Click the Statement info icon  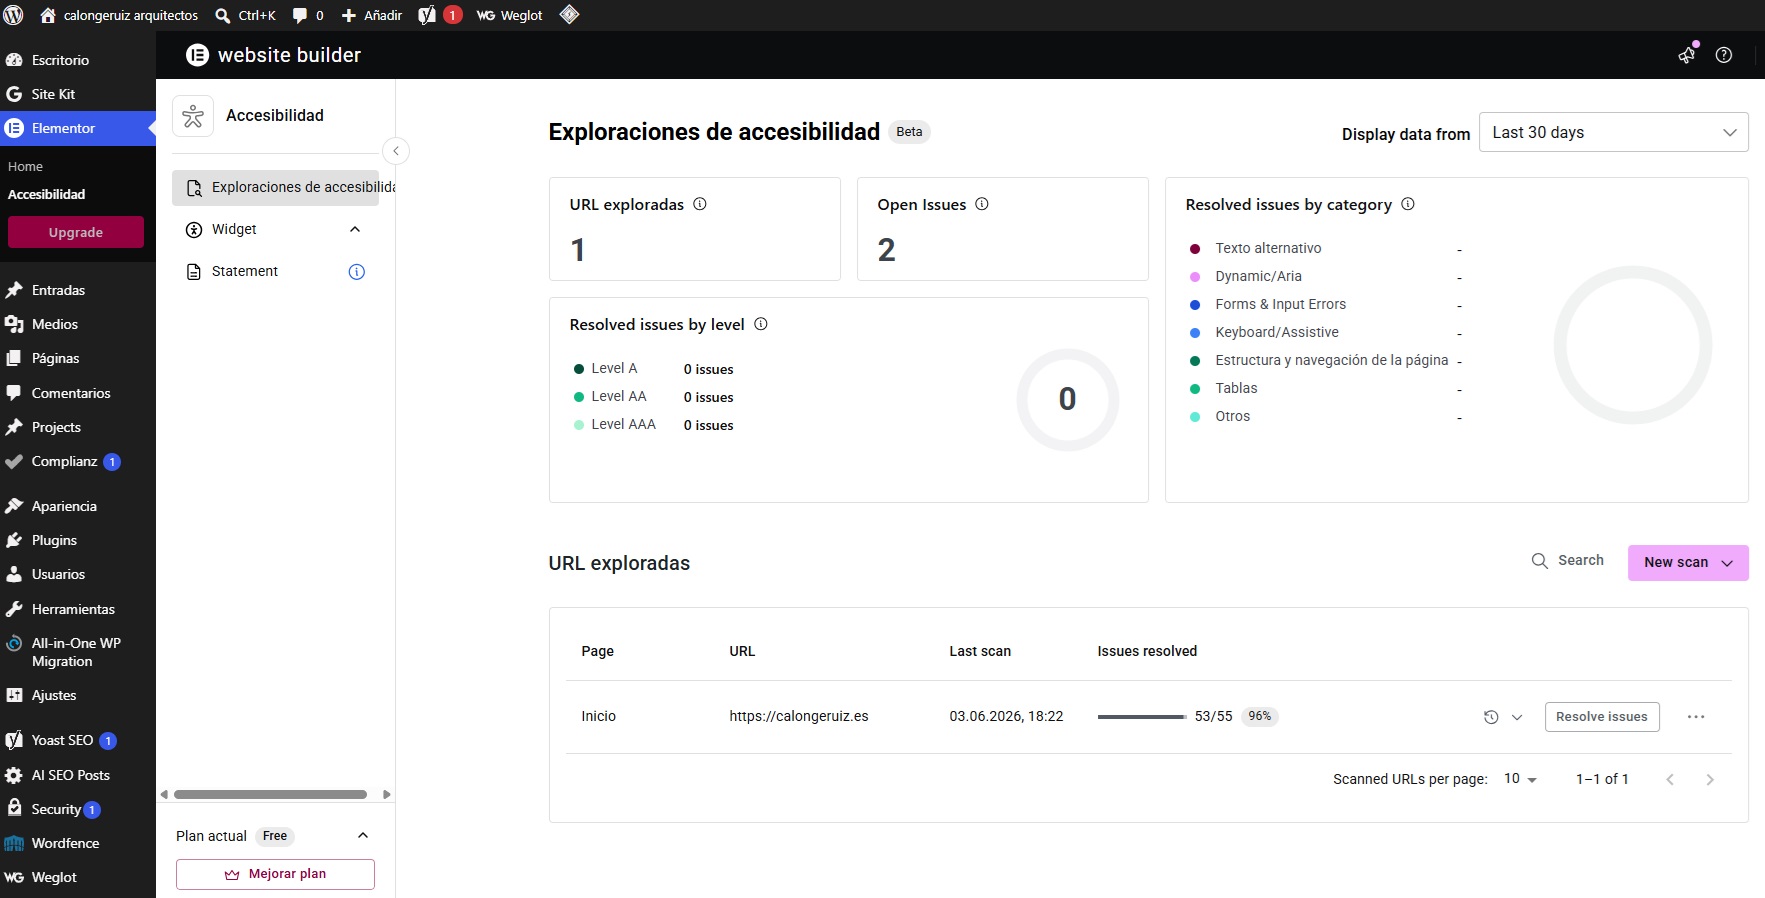[x=356, y=272]
